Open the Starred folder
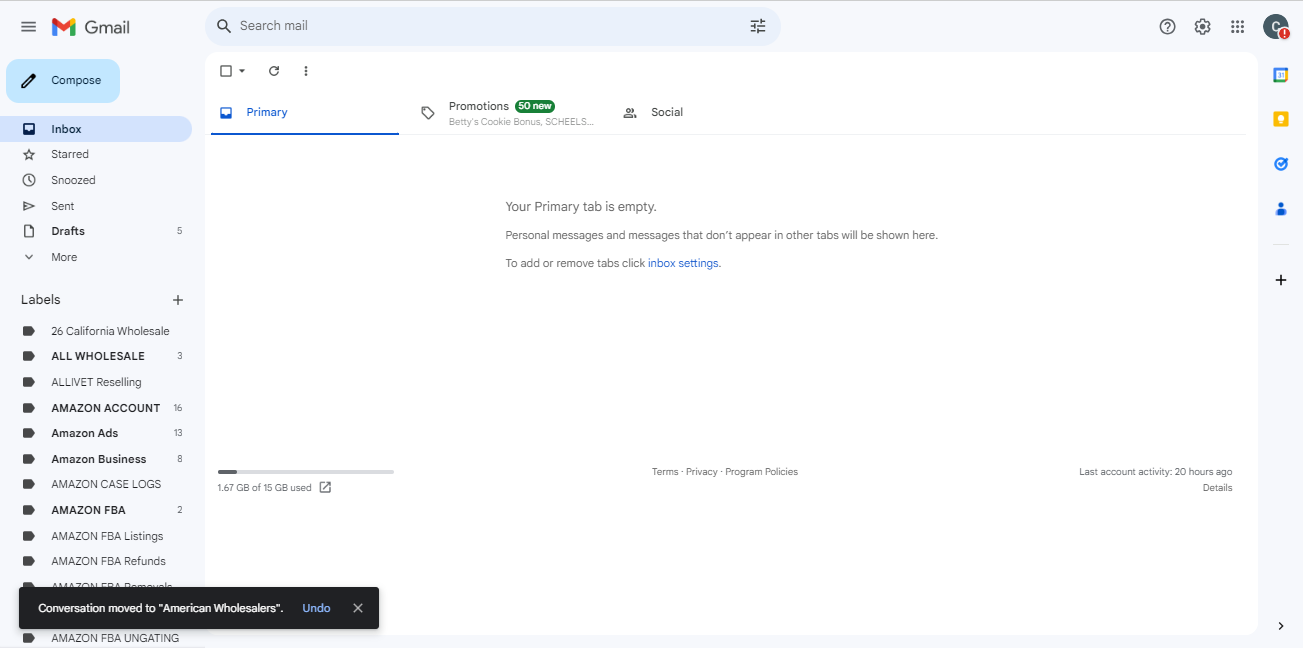 [96, 154]
